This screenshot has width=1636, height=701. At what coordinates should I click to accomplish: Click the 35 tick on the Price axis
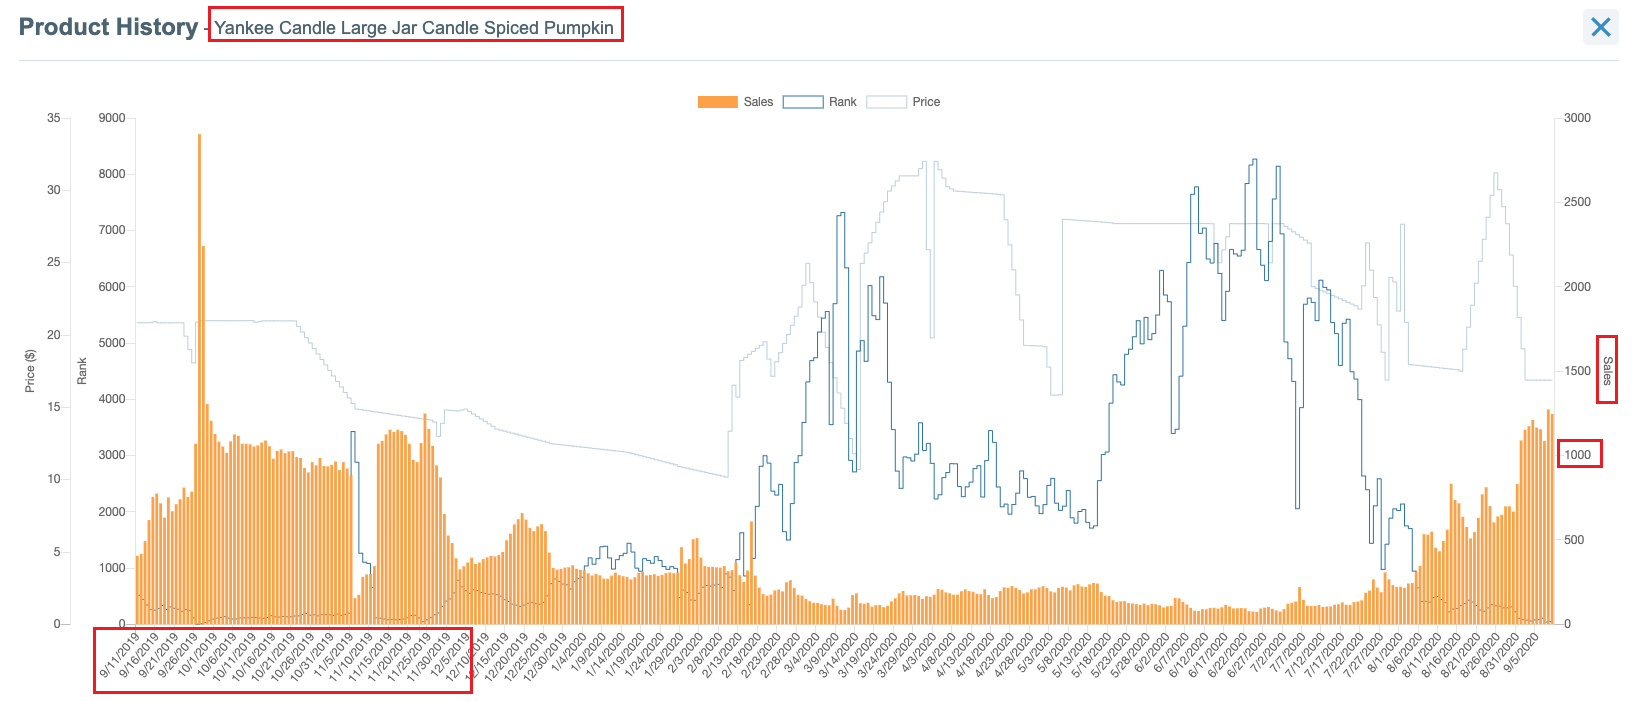[53, 118]
